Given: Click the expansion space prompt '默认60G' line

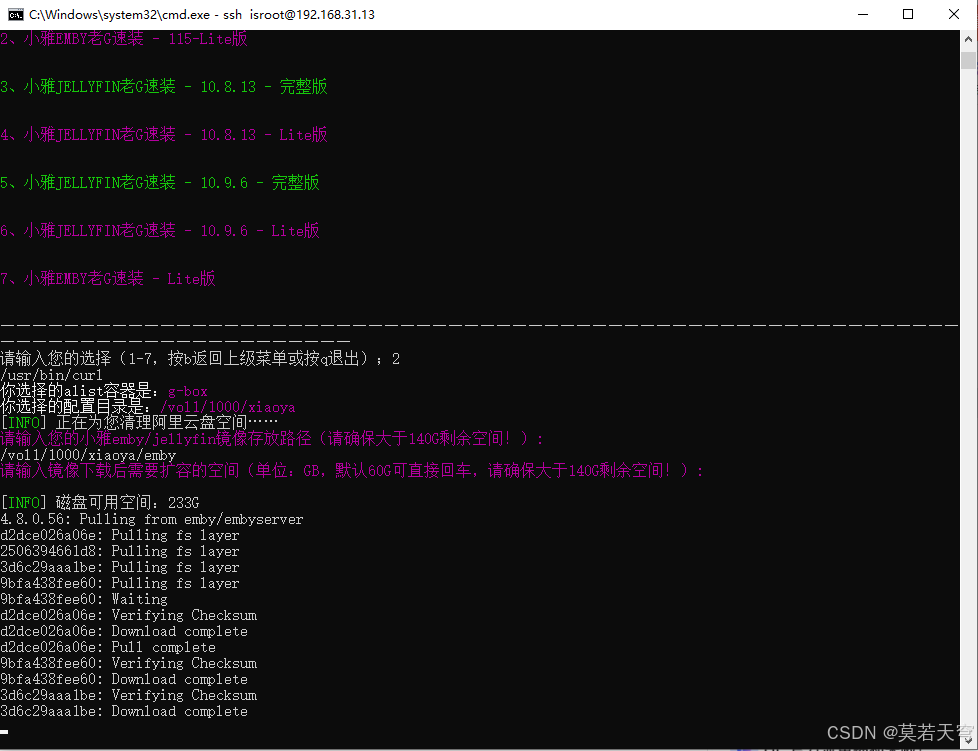Looking at the screenshot, I should pyautogui.click(x=352, y=471).
